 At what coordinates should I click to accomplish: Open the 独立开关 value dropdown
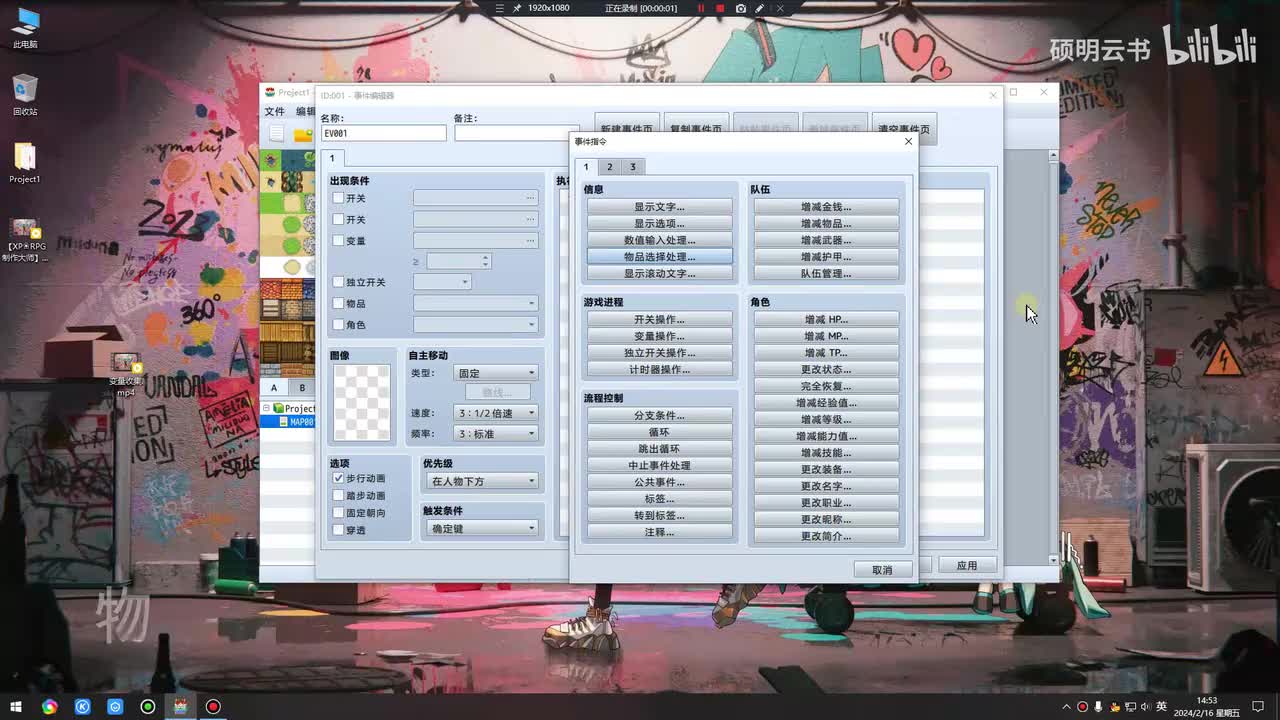click(442, 282)
